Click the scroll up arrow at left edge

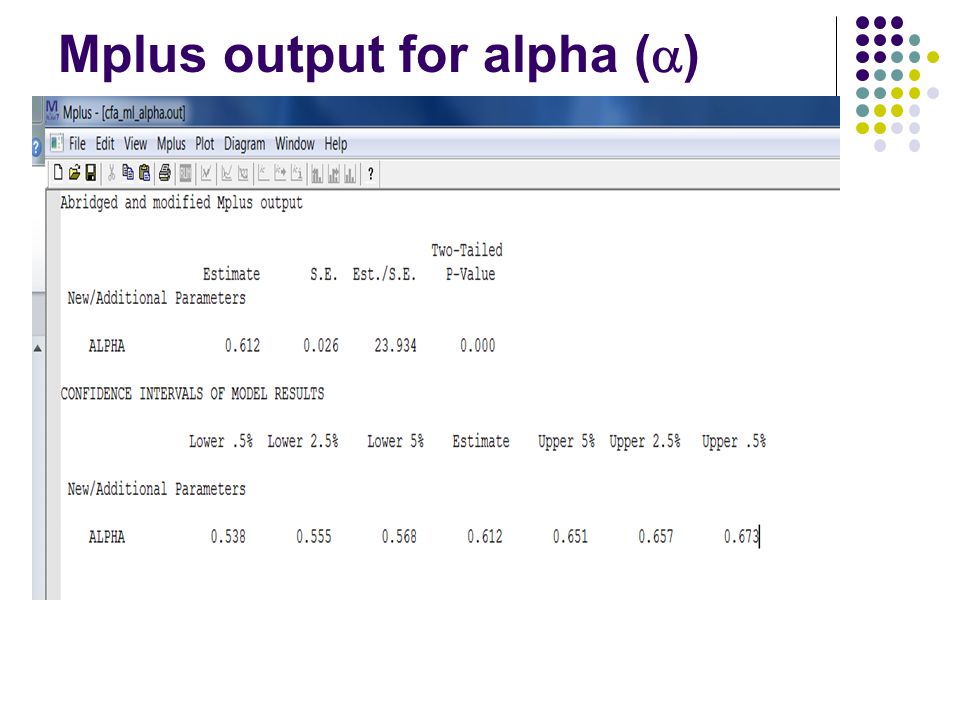tap(37, 348)
